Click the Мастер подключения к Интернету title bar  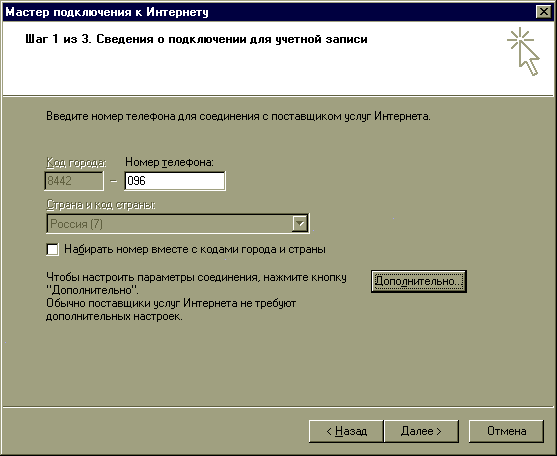pos(270,12)
